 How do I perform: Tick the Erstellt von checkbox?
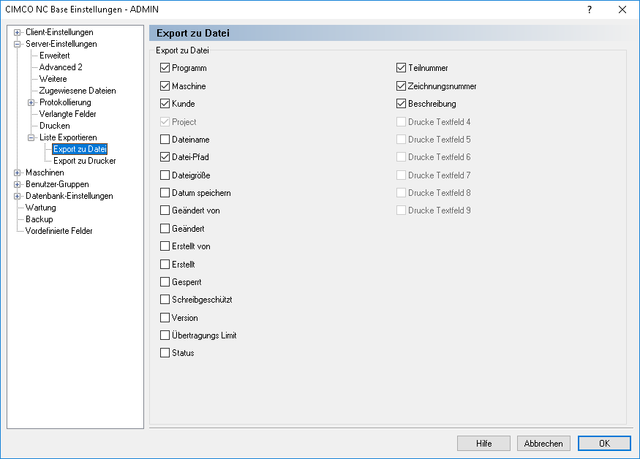pyautogui.click(x=165, y=246)
